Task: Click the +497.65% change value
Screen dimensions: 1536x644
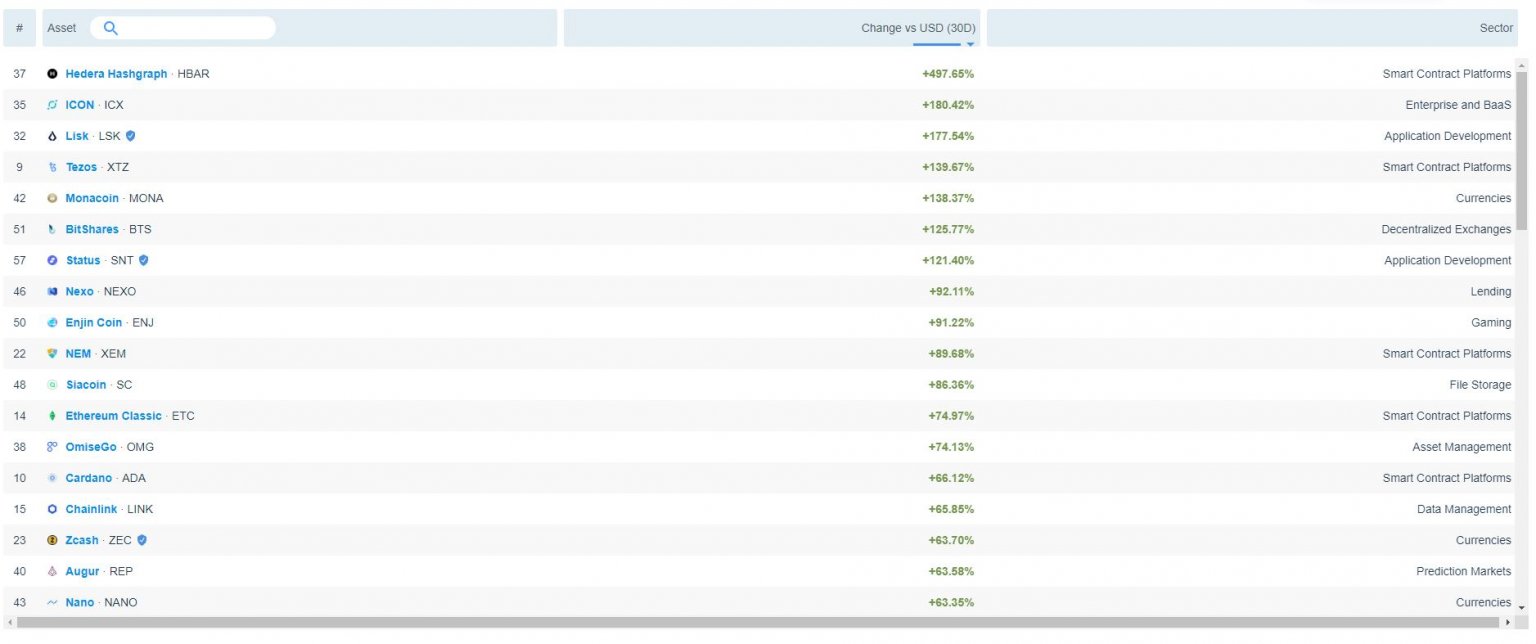Action: point(948,74)
